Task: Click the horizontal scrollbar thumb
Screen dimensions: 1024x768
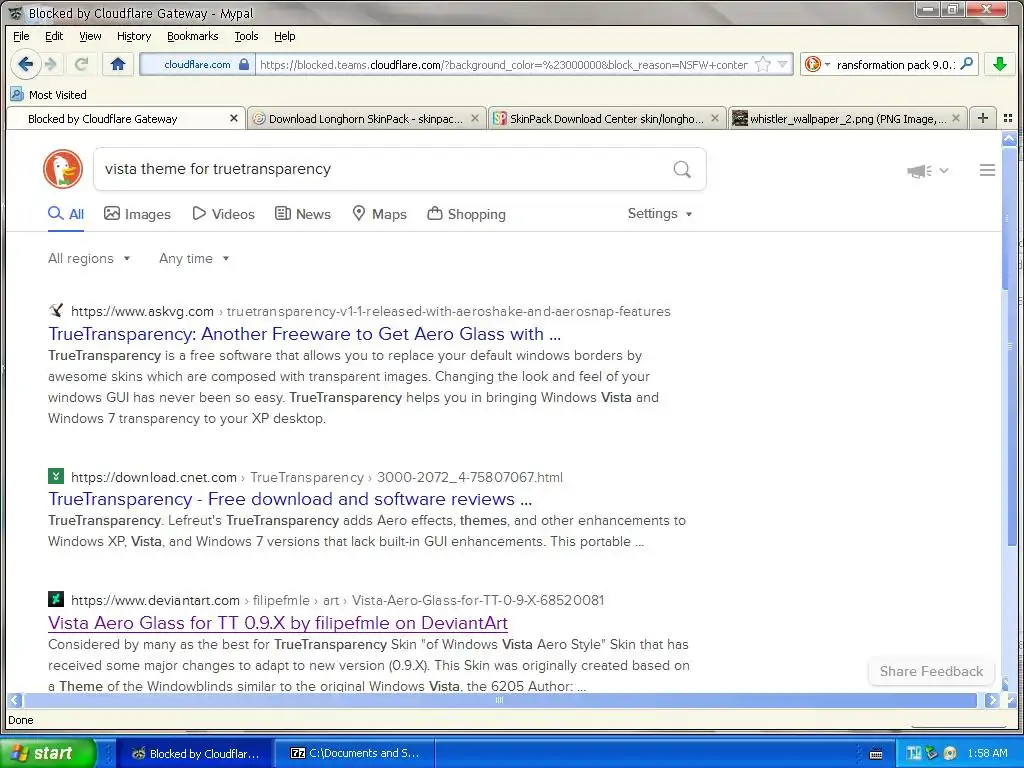Action: pyautogui.click(x=500, y=700)
